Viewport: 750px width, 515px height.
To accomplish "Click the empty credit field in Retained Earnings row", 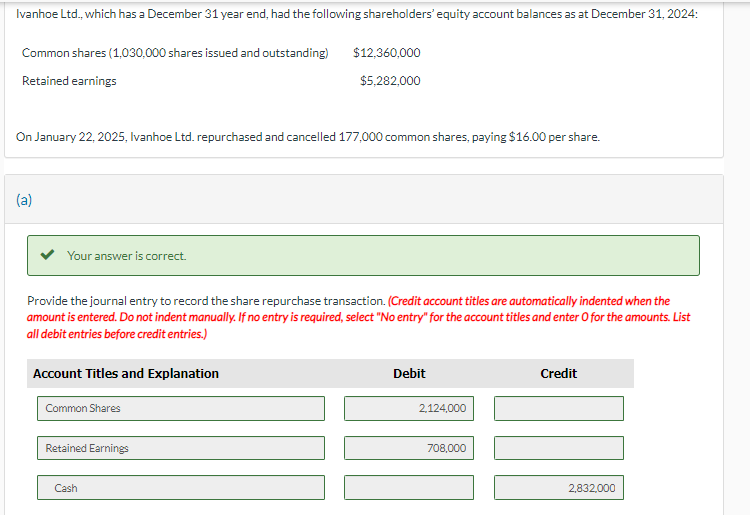I will click(x=559, y=448).
